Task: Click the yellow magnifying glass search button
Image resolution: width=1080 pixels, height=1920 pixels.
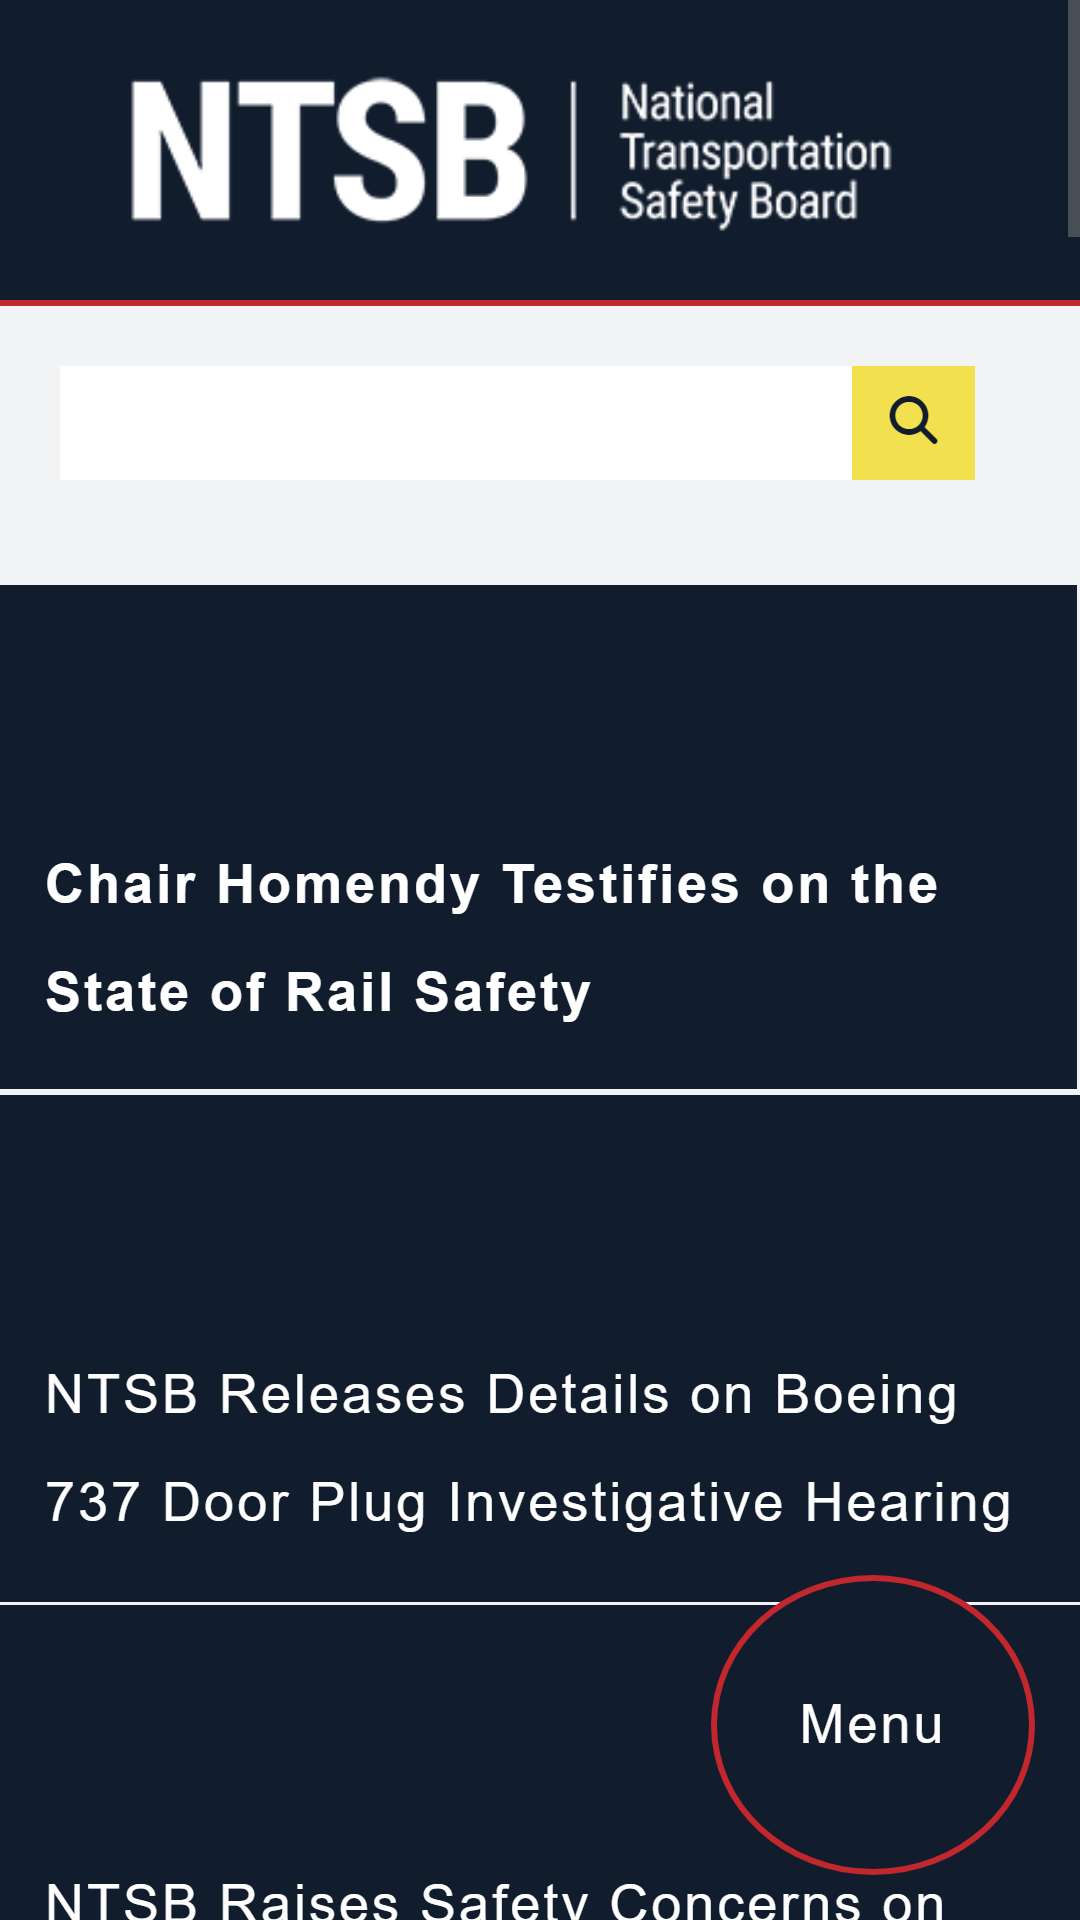Action: (x=913, y=423)
